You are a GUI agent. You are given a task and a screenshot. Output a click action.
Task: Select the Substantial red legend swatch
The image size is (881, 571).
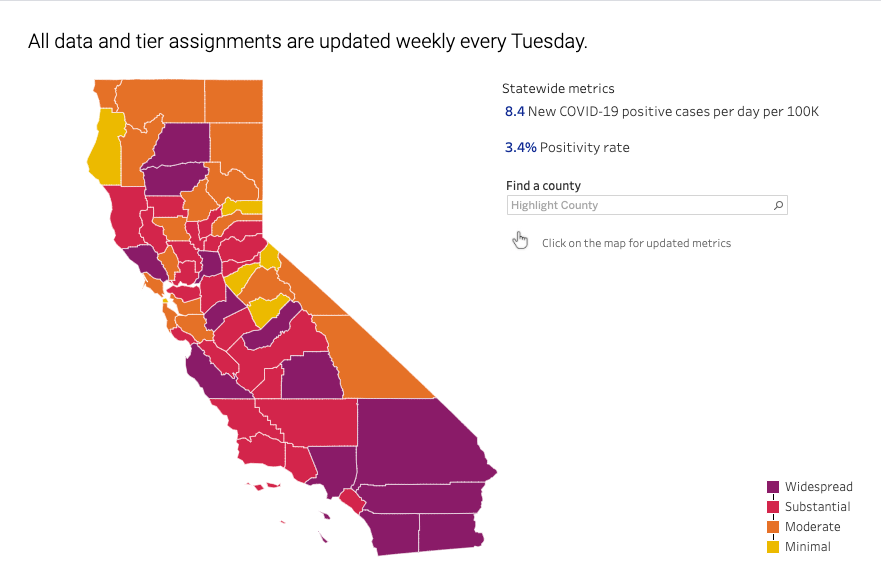click(x=773, y=507)
